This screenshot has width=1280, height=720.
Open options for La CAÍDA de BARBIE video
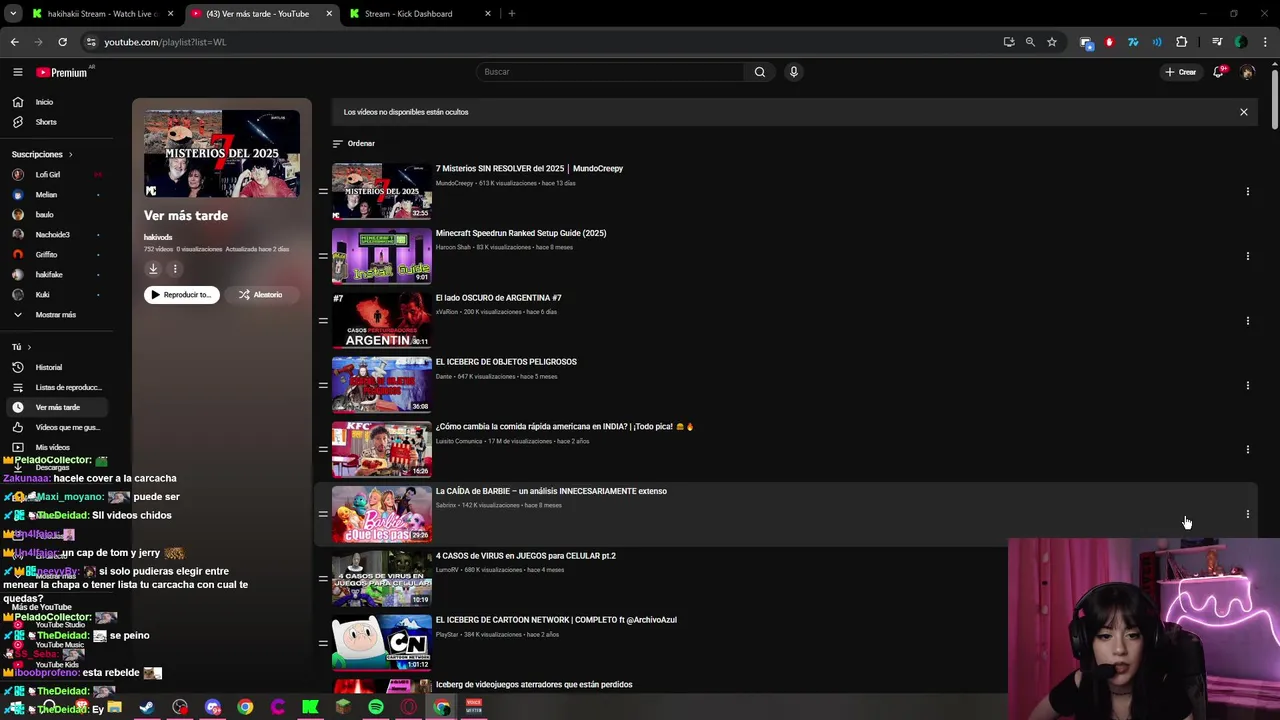[x=1247, y=514]
